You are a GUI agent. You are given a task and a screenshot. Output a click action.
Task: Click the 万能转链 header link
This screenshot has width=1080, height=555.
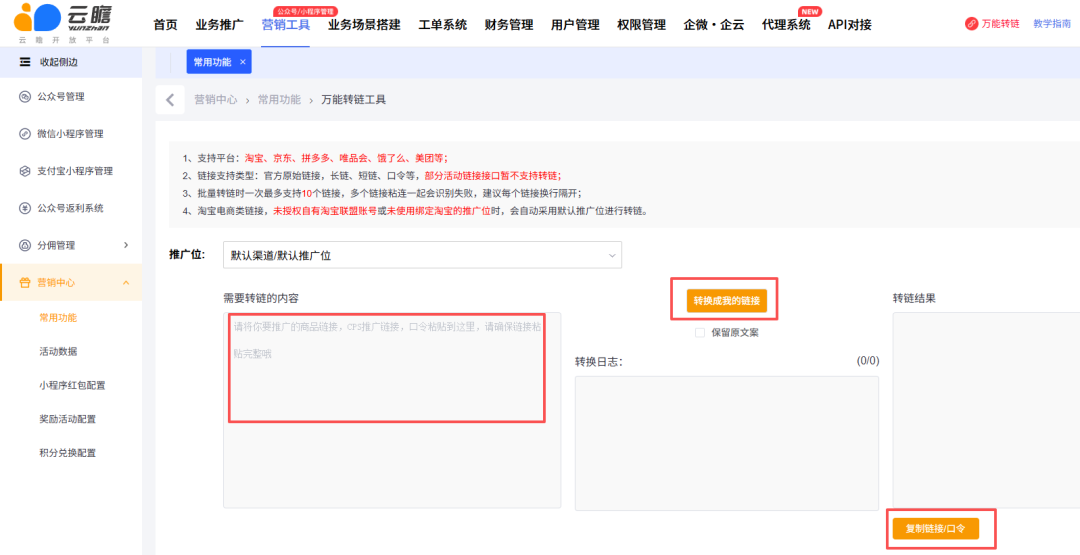pyautogui.click(x=1000, y=23)
